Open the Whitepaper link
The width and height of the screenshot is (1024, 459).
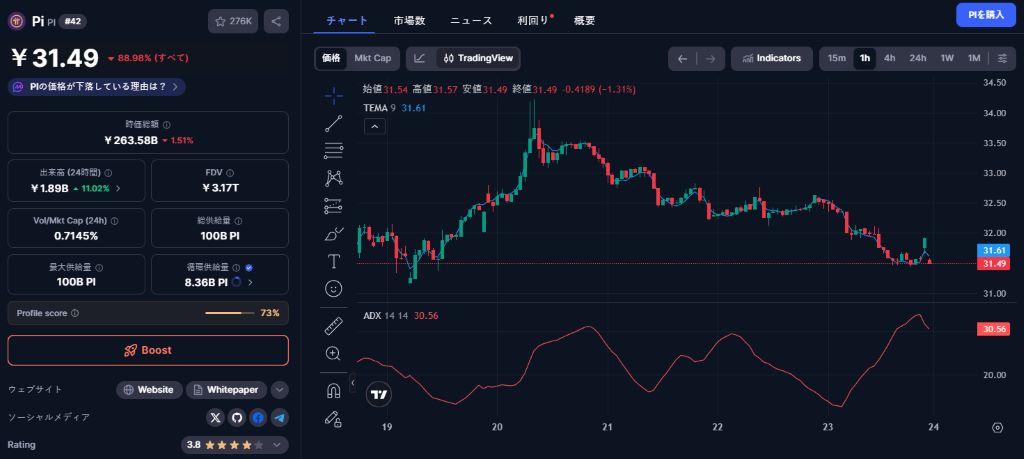[x=227, y=390]
